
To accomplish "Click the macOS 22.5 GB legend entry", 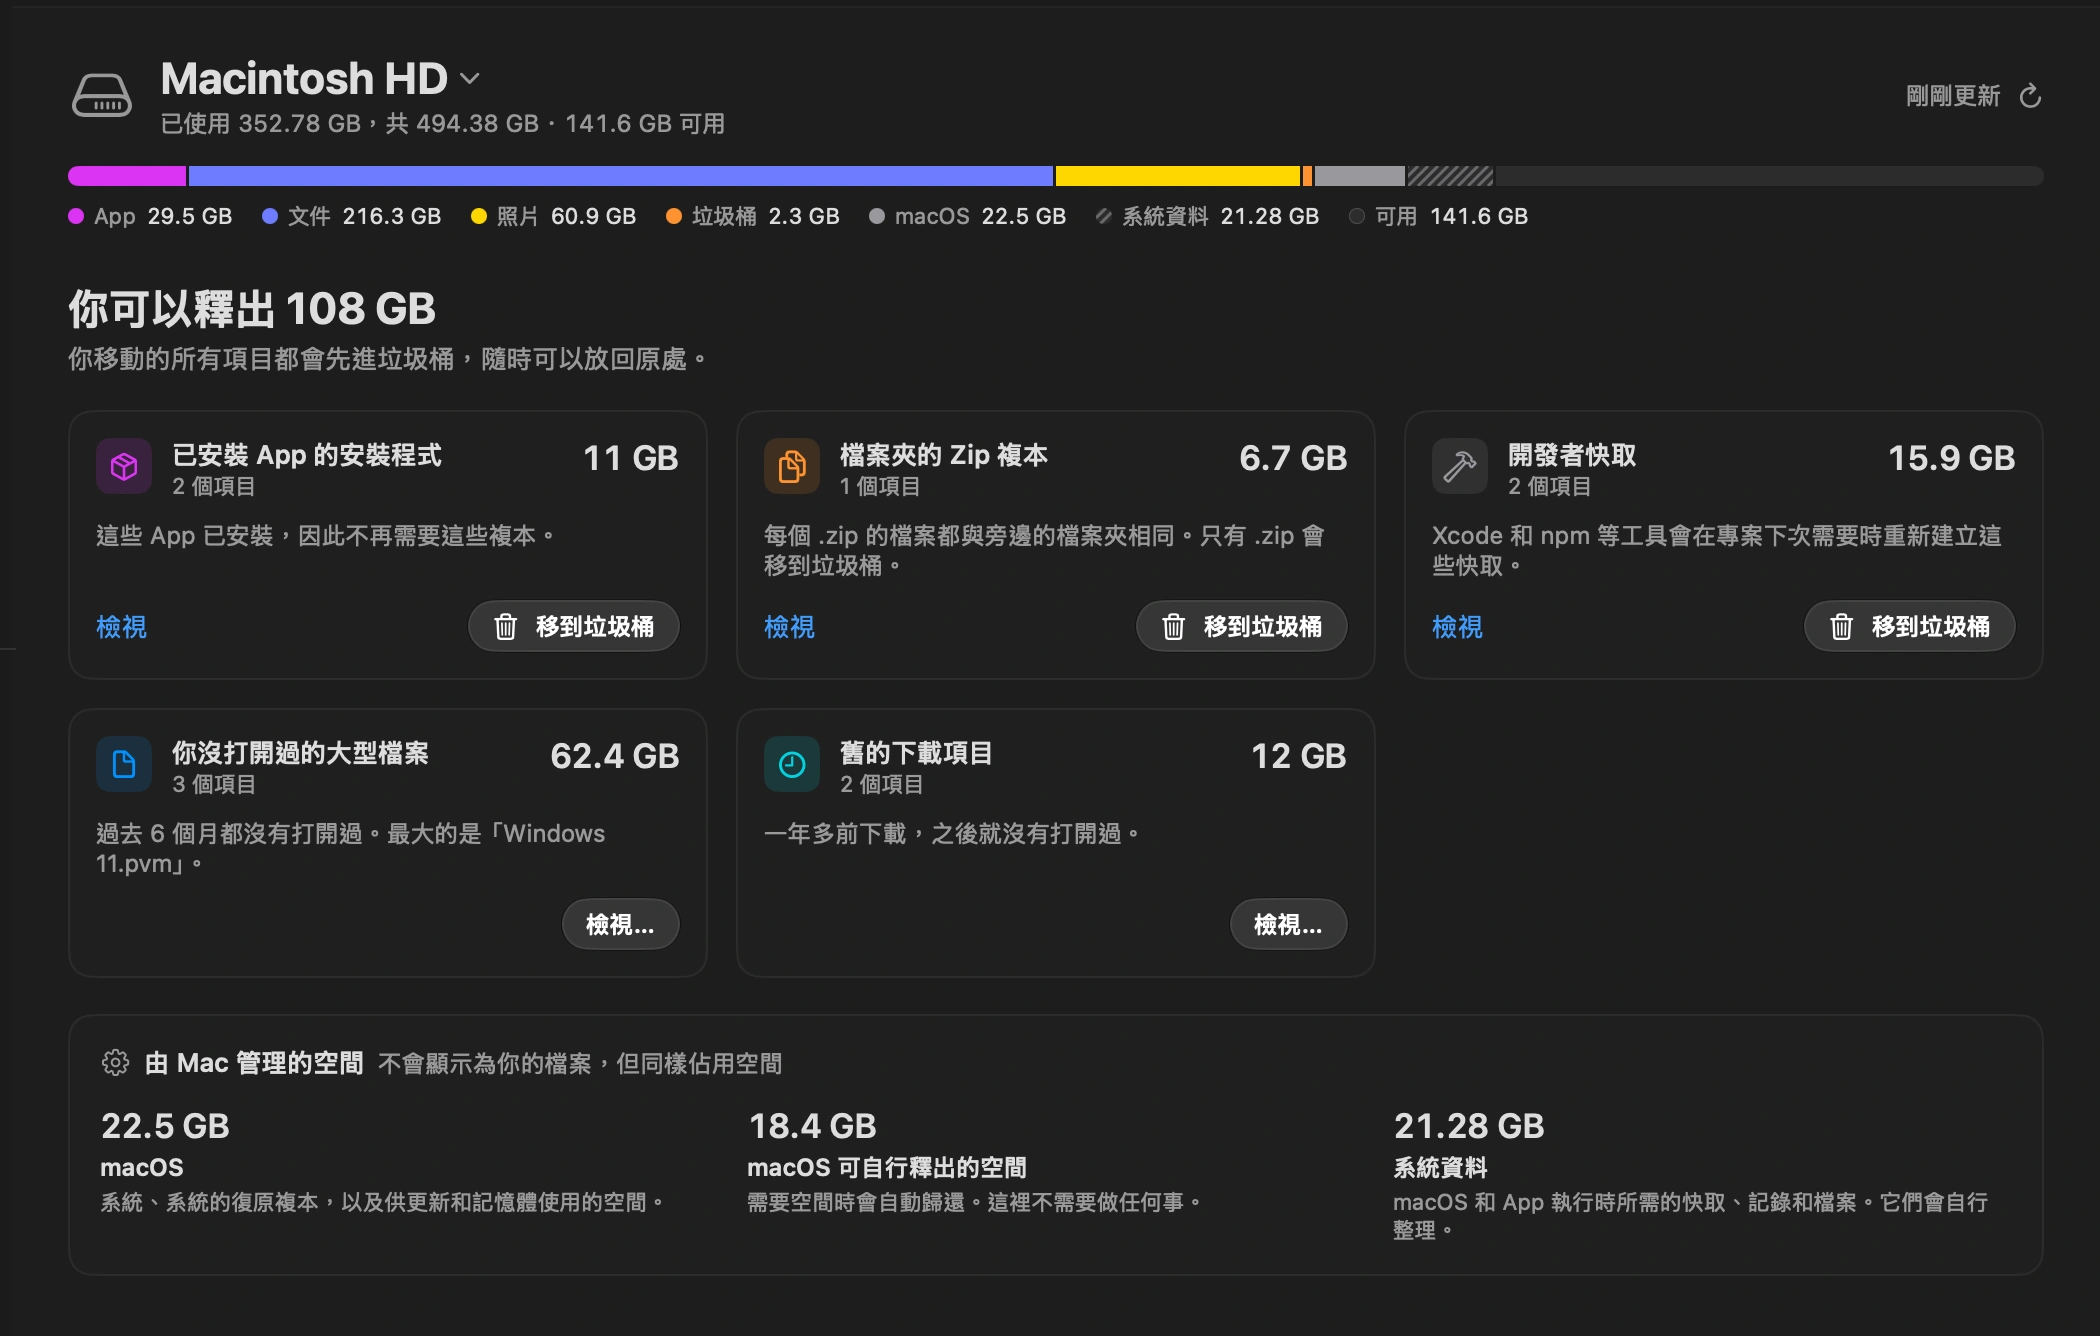I will coord(967,216).
